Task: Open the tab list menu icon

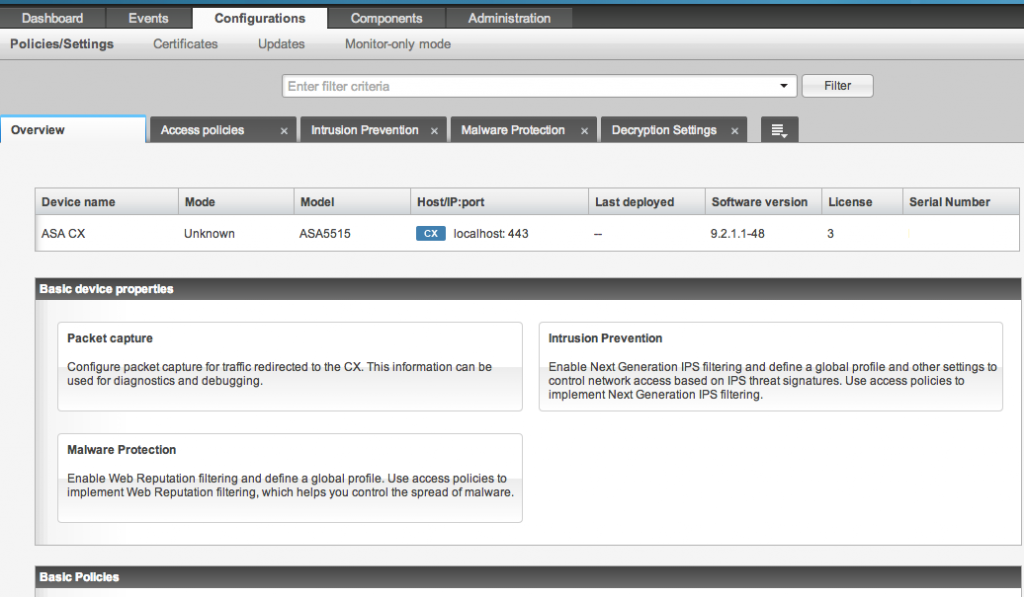Action: 779,131
